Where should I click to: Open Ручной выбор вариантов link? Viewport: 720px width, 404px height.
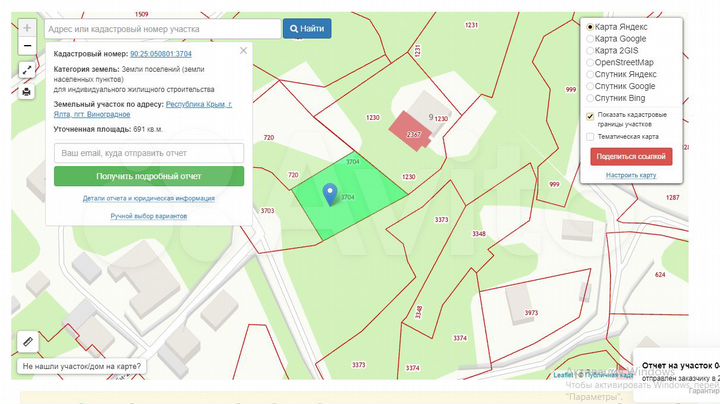point(149,216)
